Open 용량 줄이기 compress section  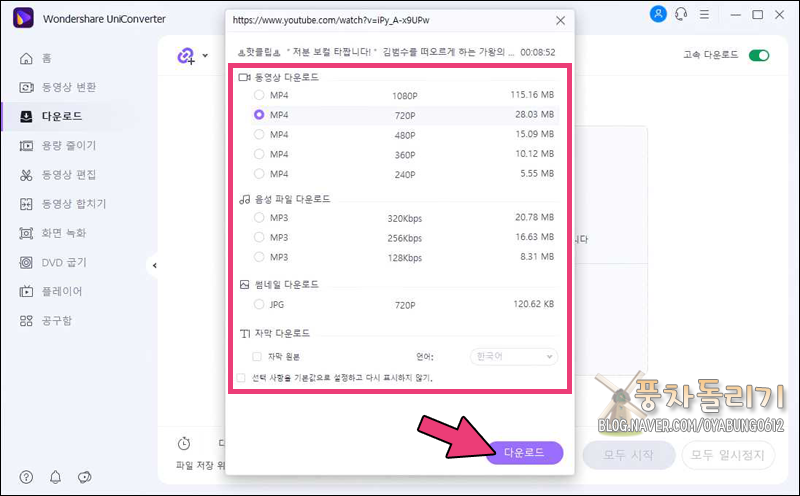58,145
